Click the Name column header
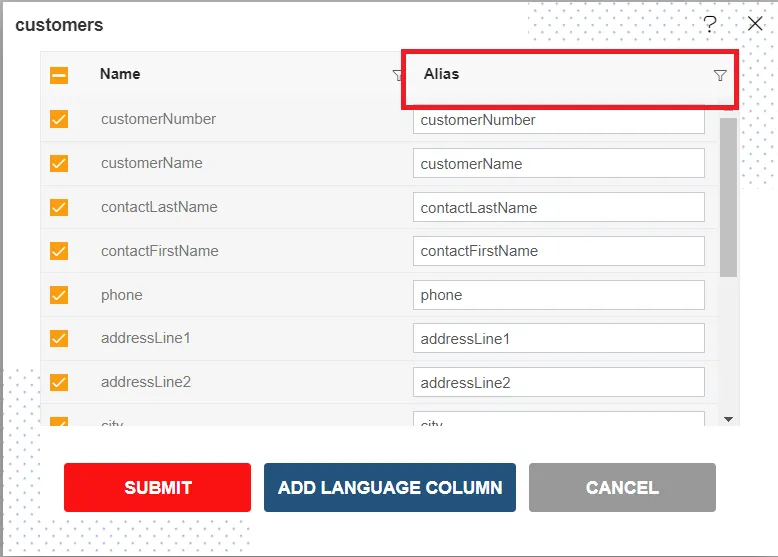Image resolution: width=778 pixels, height=557 pixels. coord(120,74)
